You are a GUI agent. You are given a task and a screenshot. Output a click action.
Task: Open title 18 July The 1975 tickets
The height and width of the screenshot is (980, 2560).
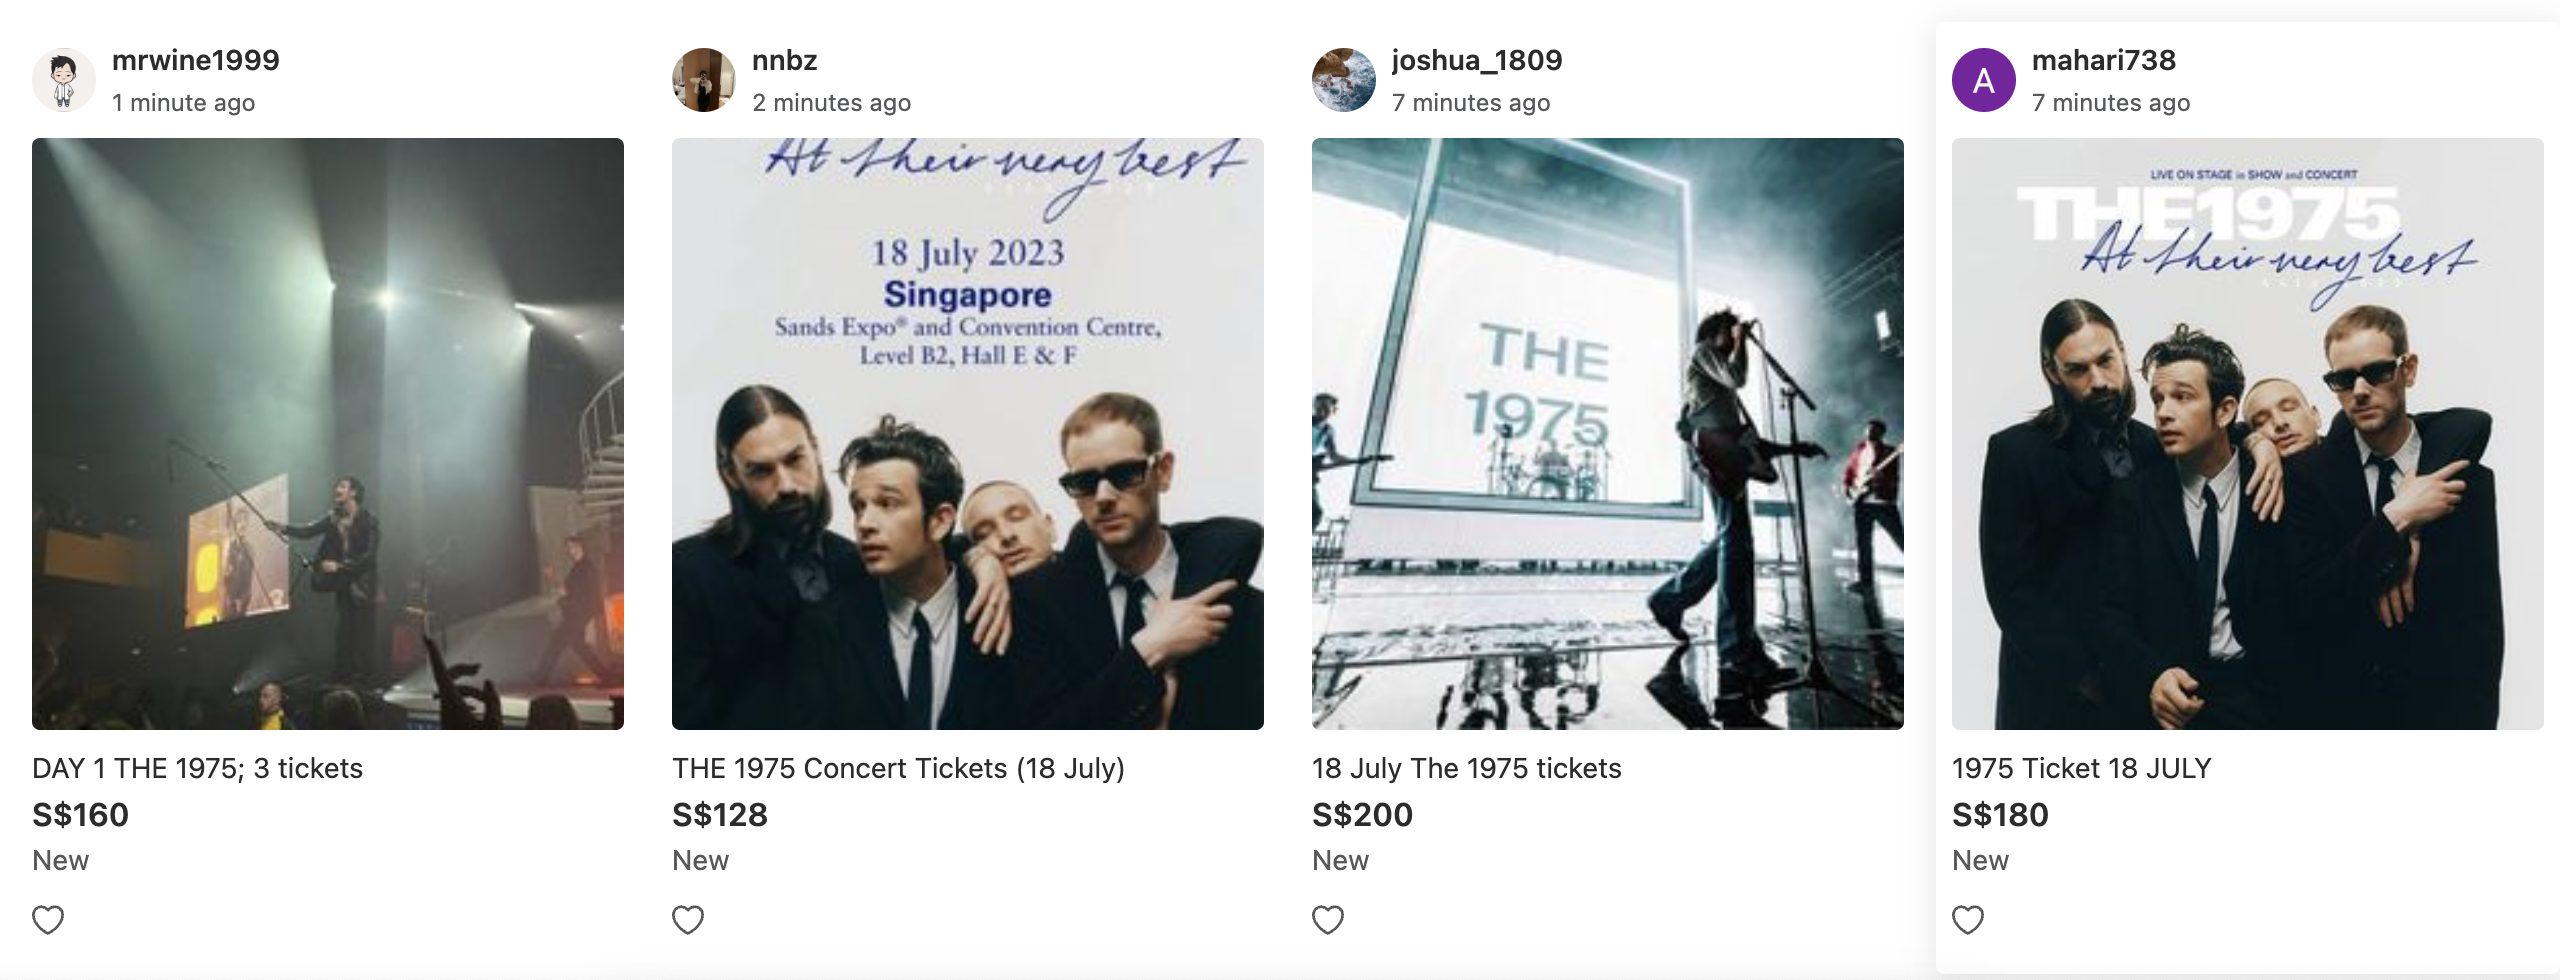pyautogui.click(x=1467, y=768)
